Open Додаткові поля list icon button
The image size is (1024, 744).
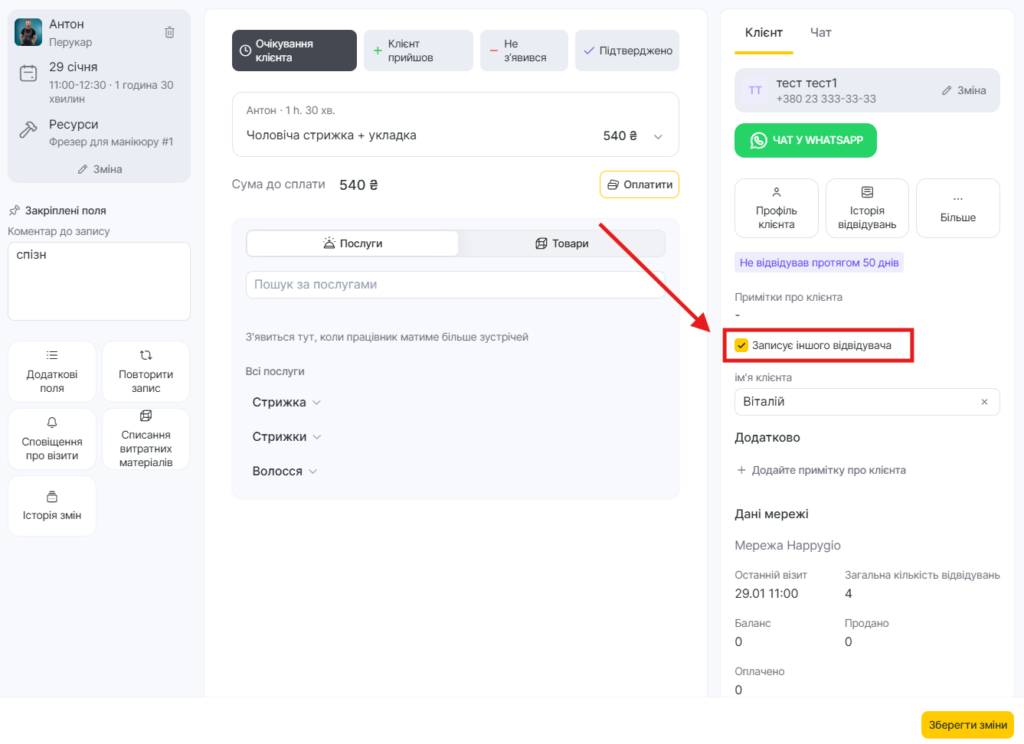52,371
